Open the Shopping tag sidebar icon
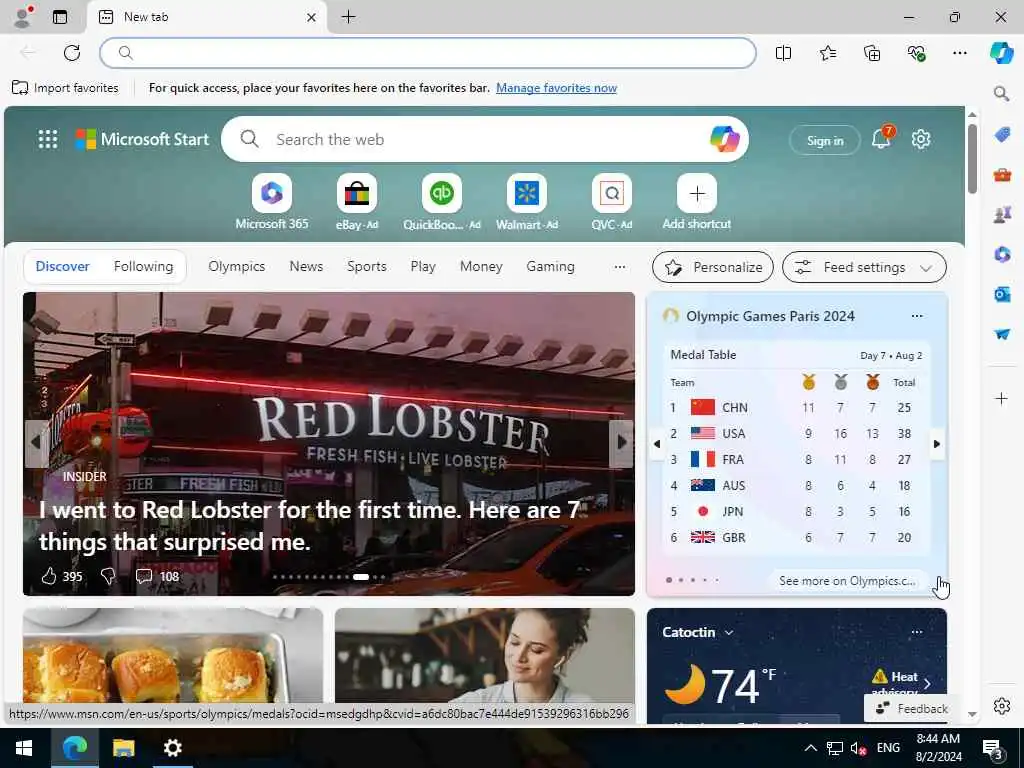1024x768 pixels. pyautogui.click(x=1002, y=135)
